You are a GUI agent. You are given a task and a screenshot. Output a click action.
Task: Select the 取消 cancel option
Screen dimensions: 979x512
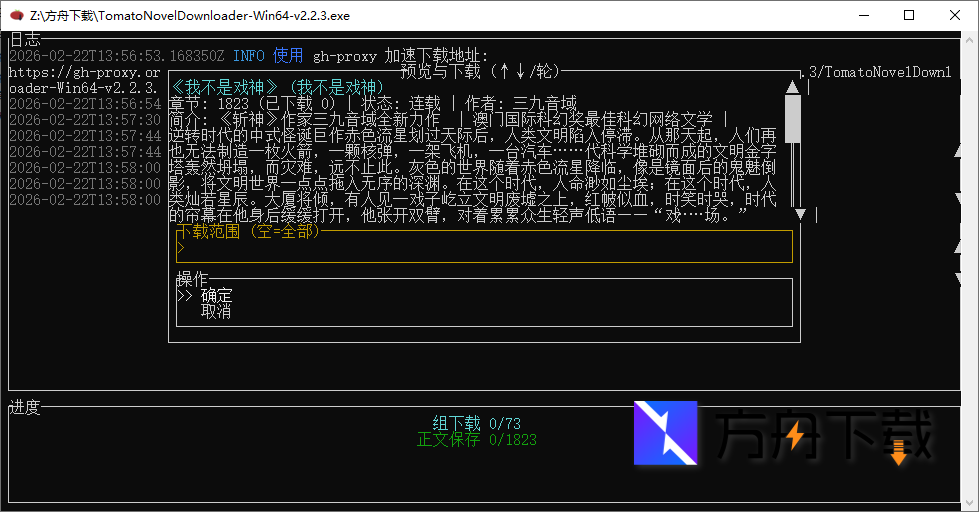tap(216, 311)
